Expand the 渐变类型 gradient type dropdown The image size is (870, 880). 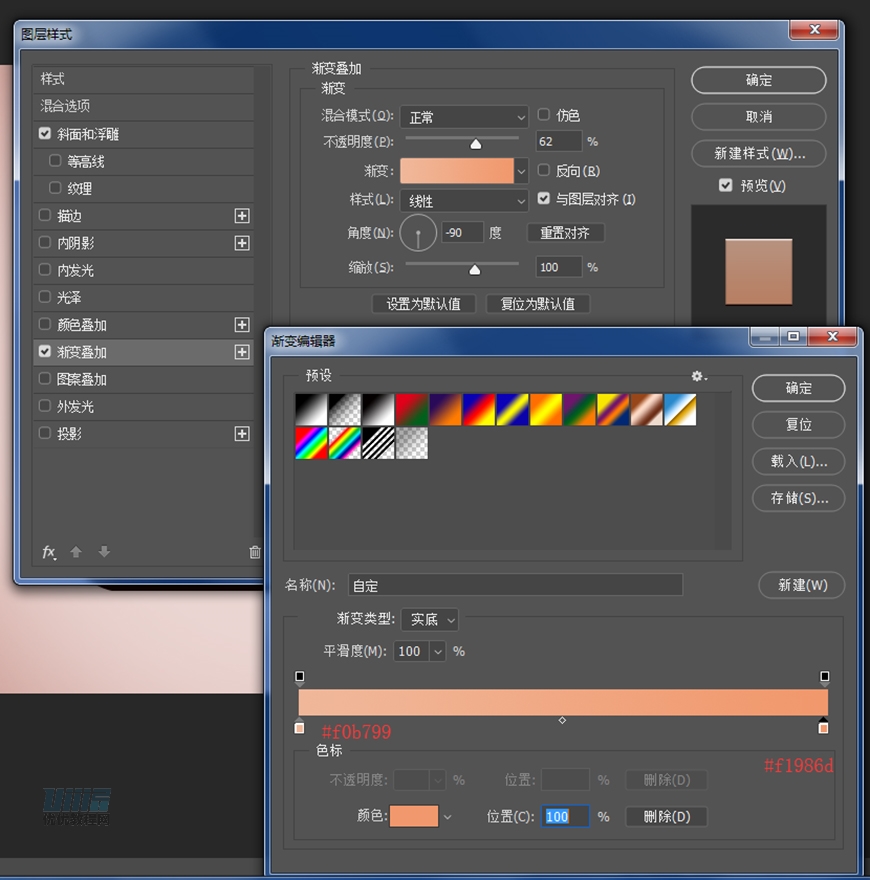coord(430,620)
